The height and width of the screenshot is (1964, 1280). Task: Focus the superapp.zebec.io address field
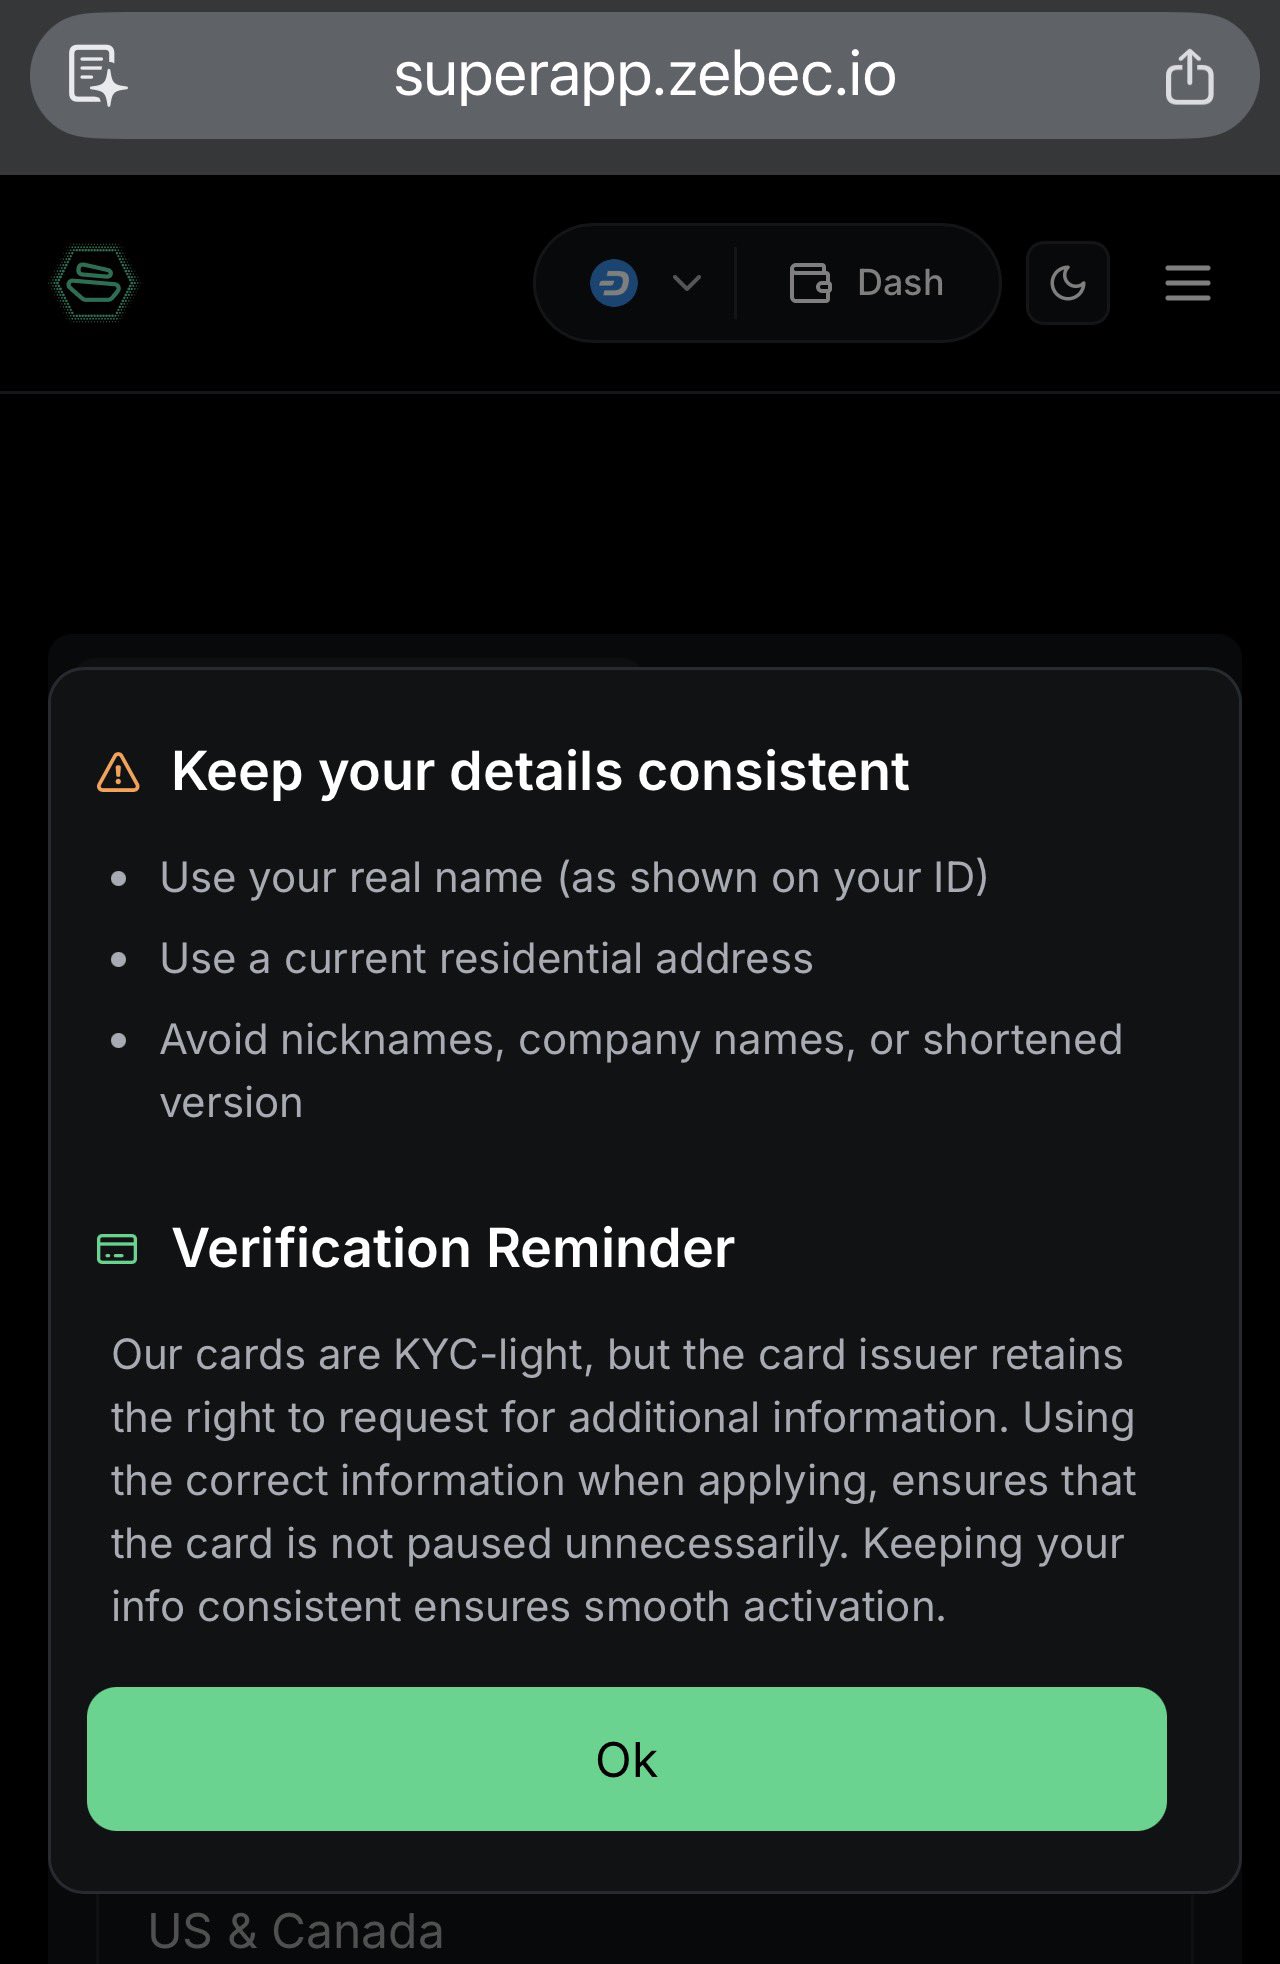644,76
